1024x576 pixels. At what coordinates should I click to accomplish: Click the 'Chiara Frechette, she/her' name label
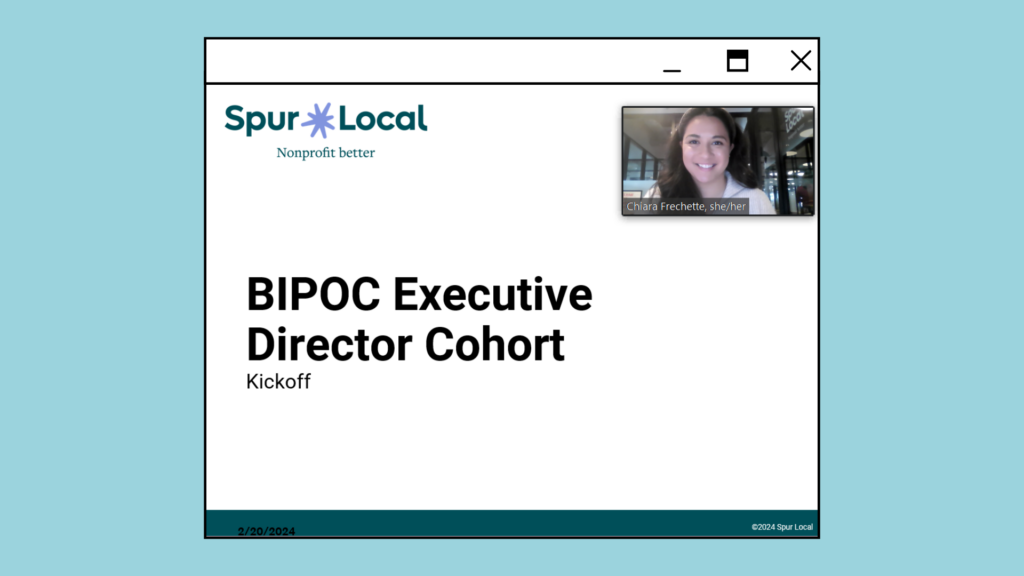click(686, 206)
